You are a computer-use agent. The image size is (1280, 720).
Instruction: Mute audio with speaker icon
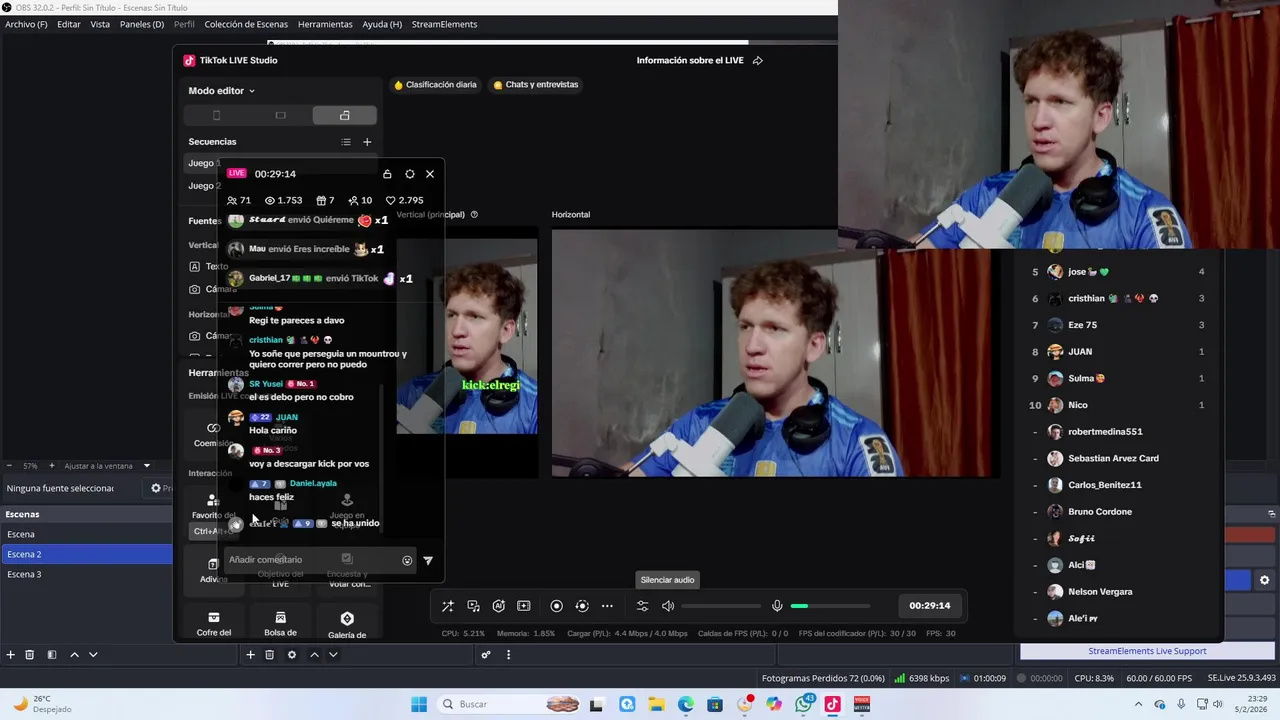668,606
